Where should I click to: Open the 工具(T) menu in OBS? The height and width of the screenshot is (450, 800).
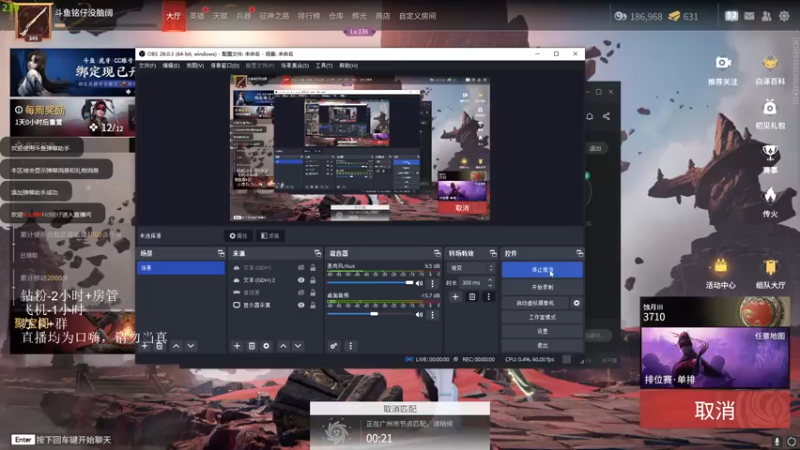324,66
